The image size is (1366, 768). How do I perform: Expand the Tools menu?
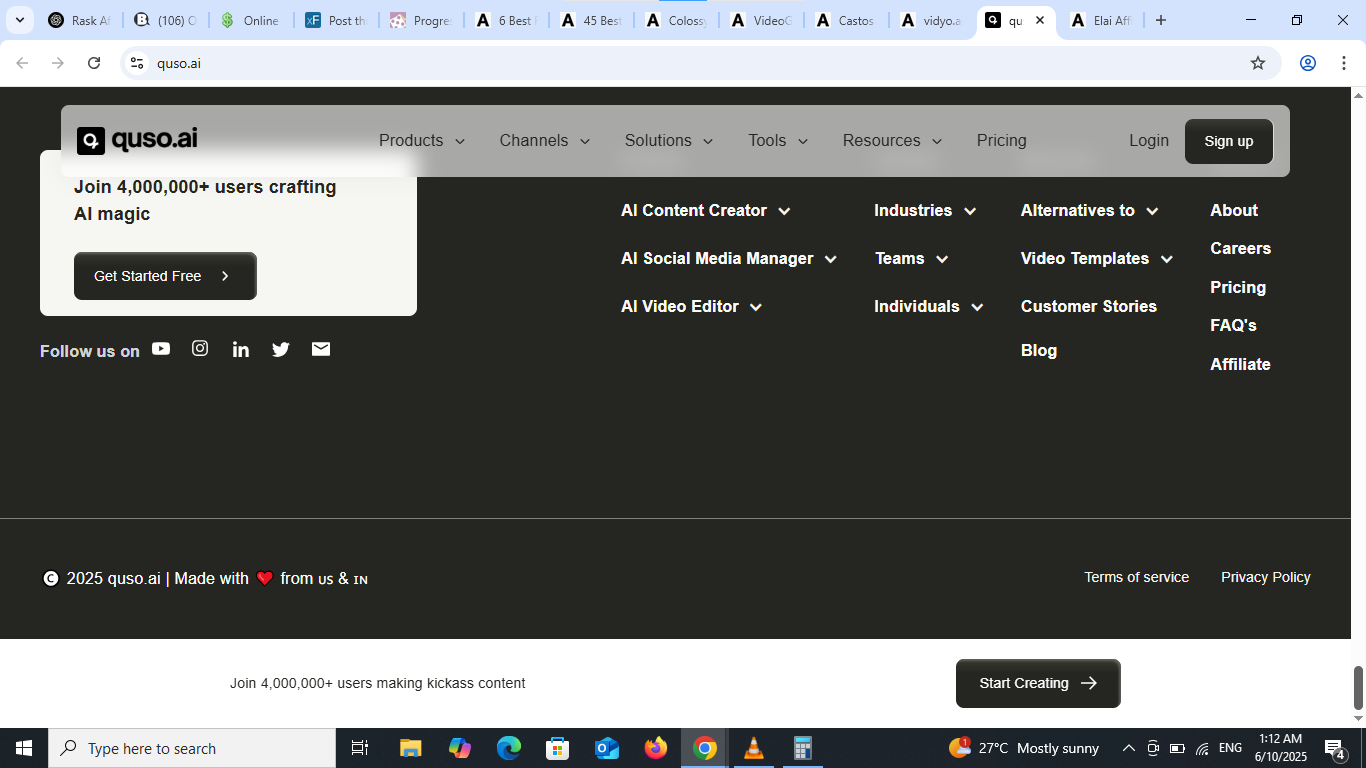778,141
